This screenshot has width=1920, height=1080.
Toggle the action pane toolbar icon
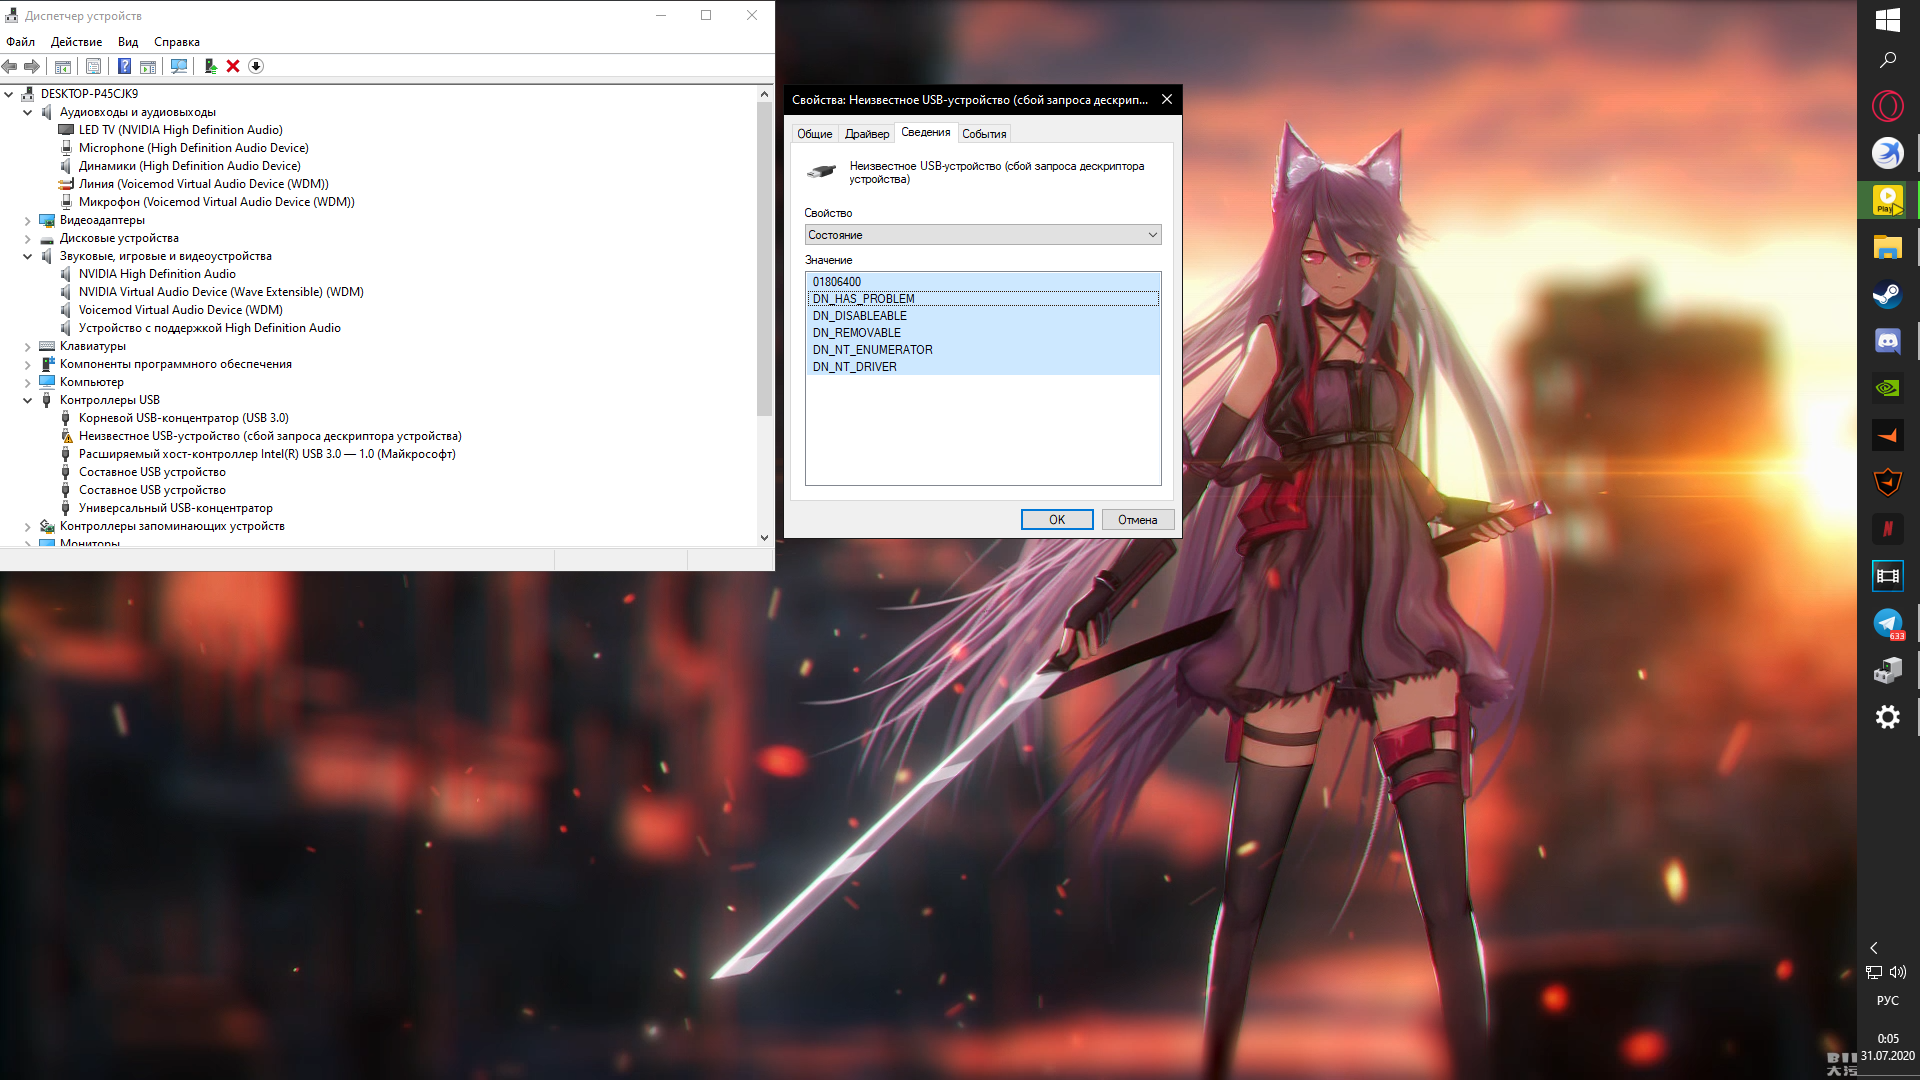pyautogui.click(x=148, y=66)
